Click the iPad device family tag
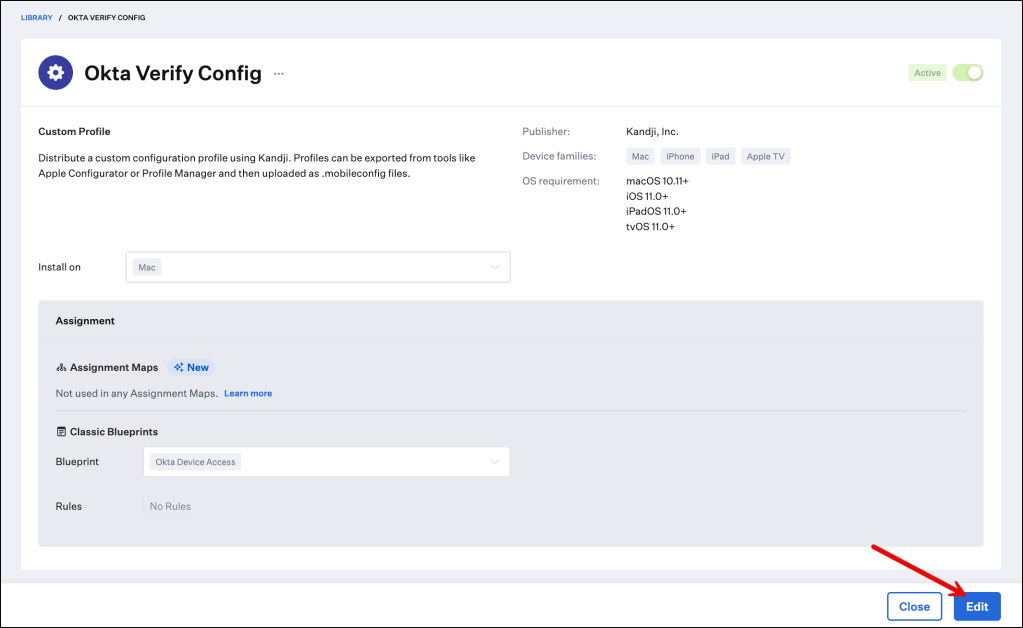Image resolution: width=1023 pixels, height=628 pixels. tap(720, 156)
